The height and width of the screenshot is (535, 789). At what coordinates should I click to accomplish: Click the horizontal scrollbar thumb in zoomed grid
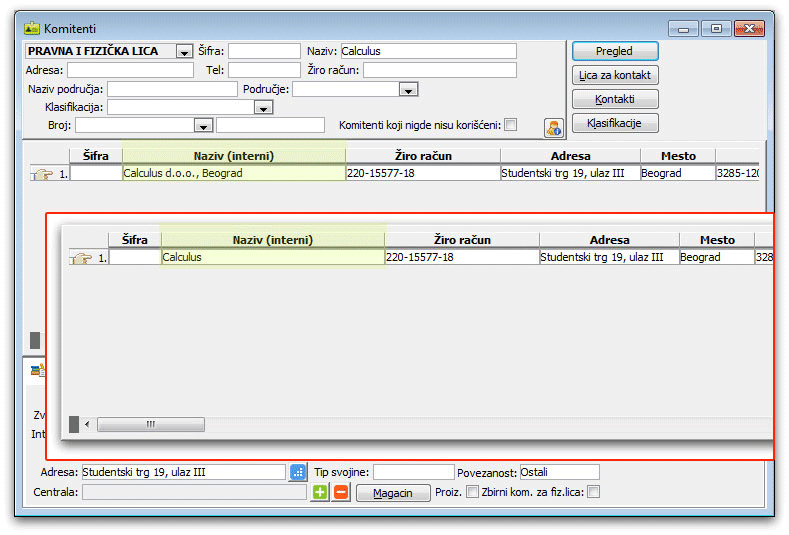[x=151, y=424]
